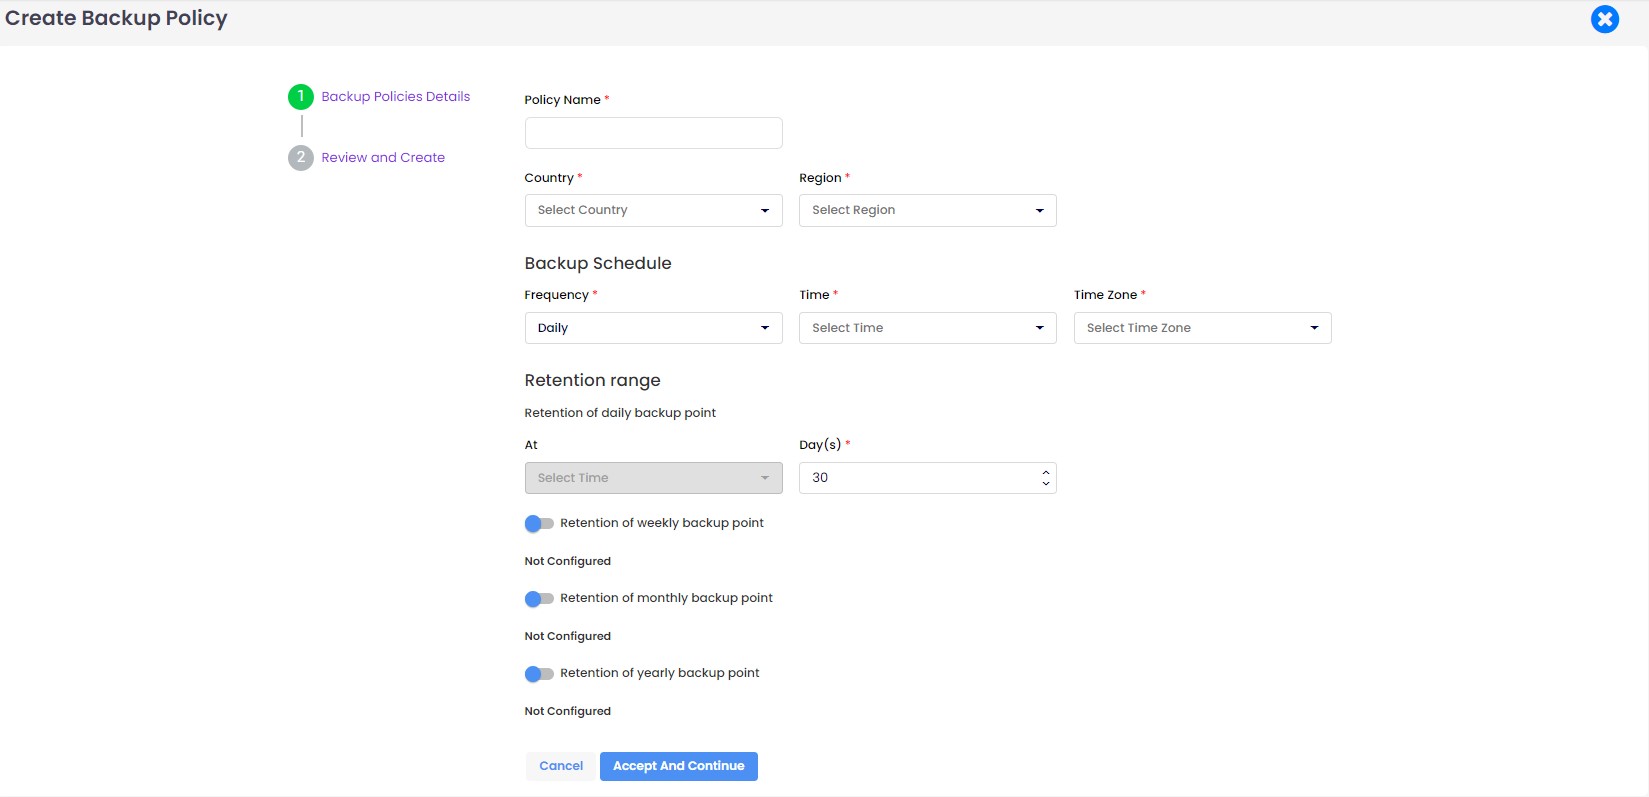Open the Select Region dropdown
This screenshot has height=797, width=1649.
[927, 210]
